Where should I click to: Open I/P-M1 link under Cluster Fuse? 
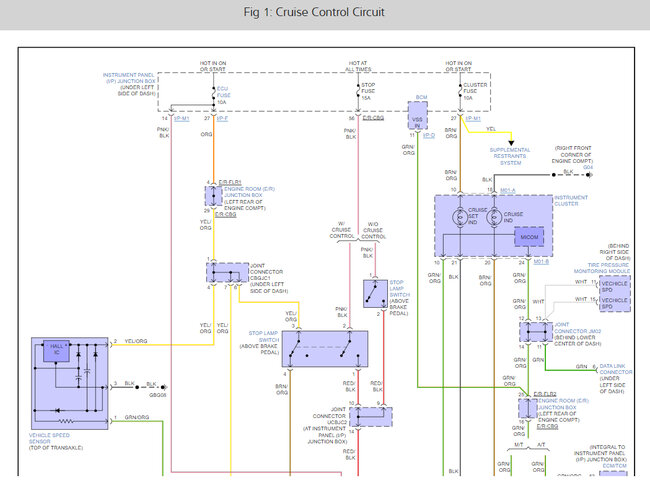473,119
